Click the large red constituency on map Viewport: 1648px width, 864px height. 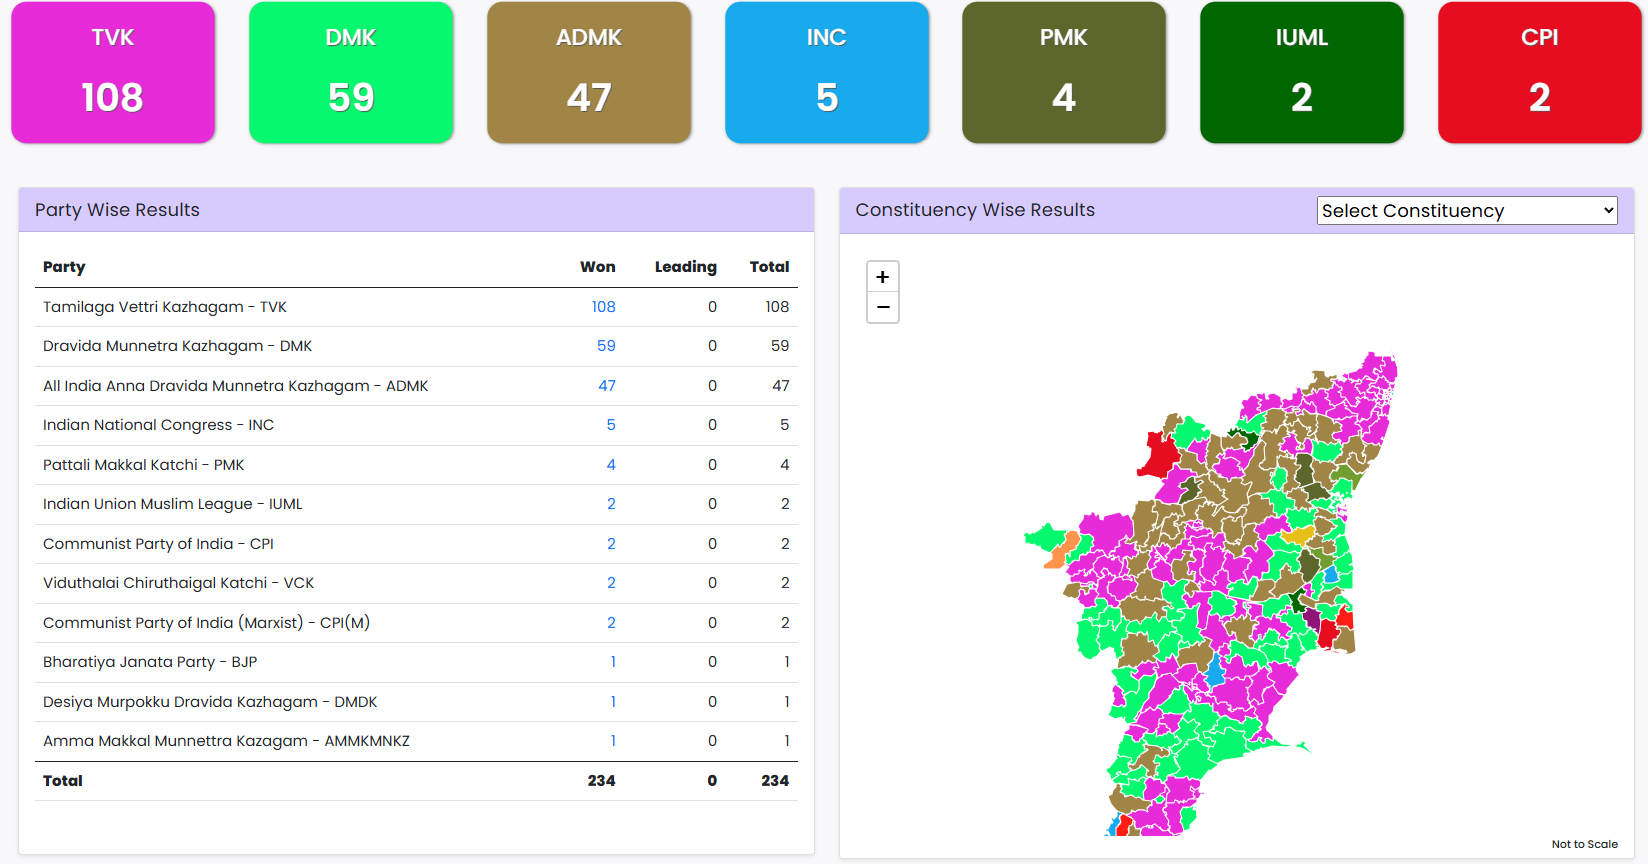click(1160, 455)
